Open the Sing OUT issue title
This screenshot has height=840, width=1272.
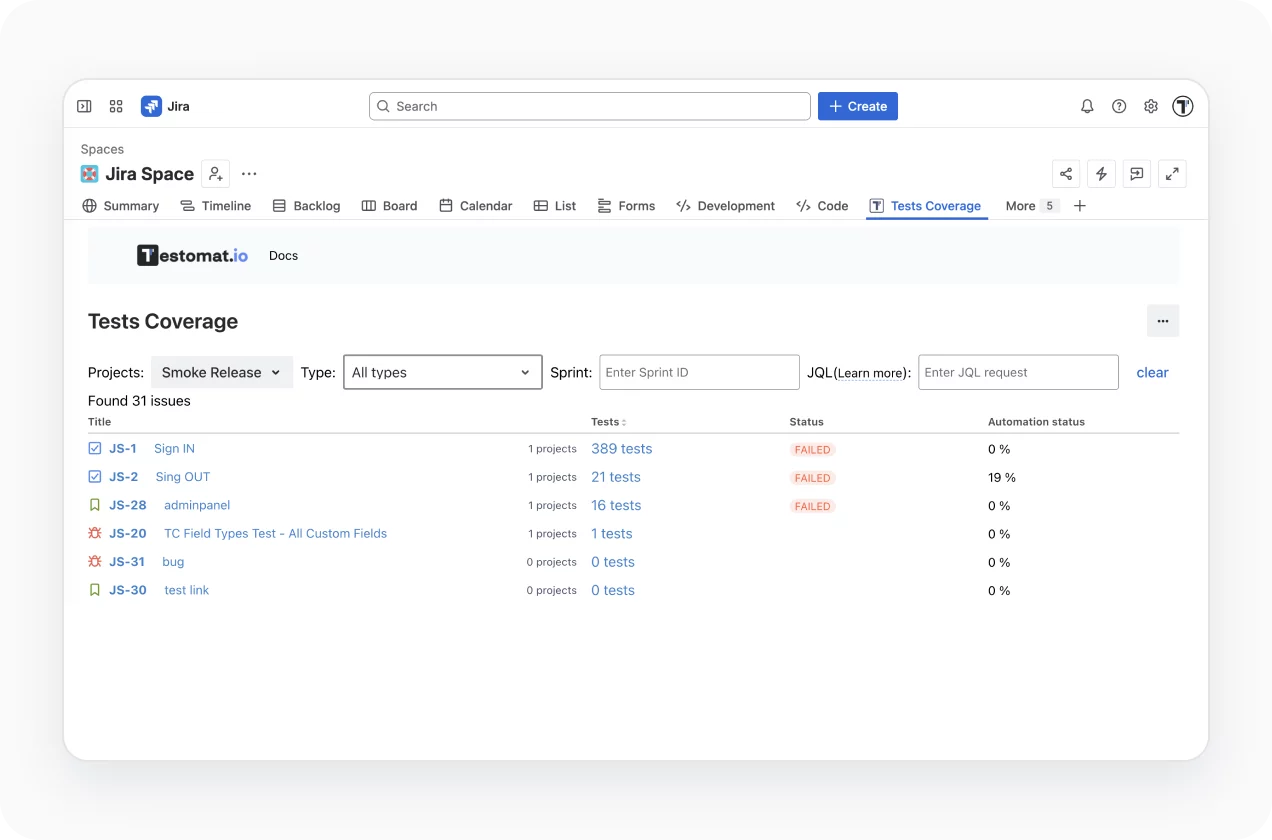click(183, 477)
